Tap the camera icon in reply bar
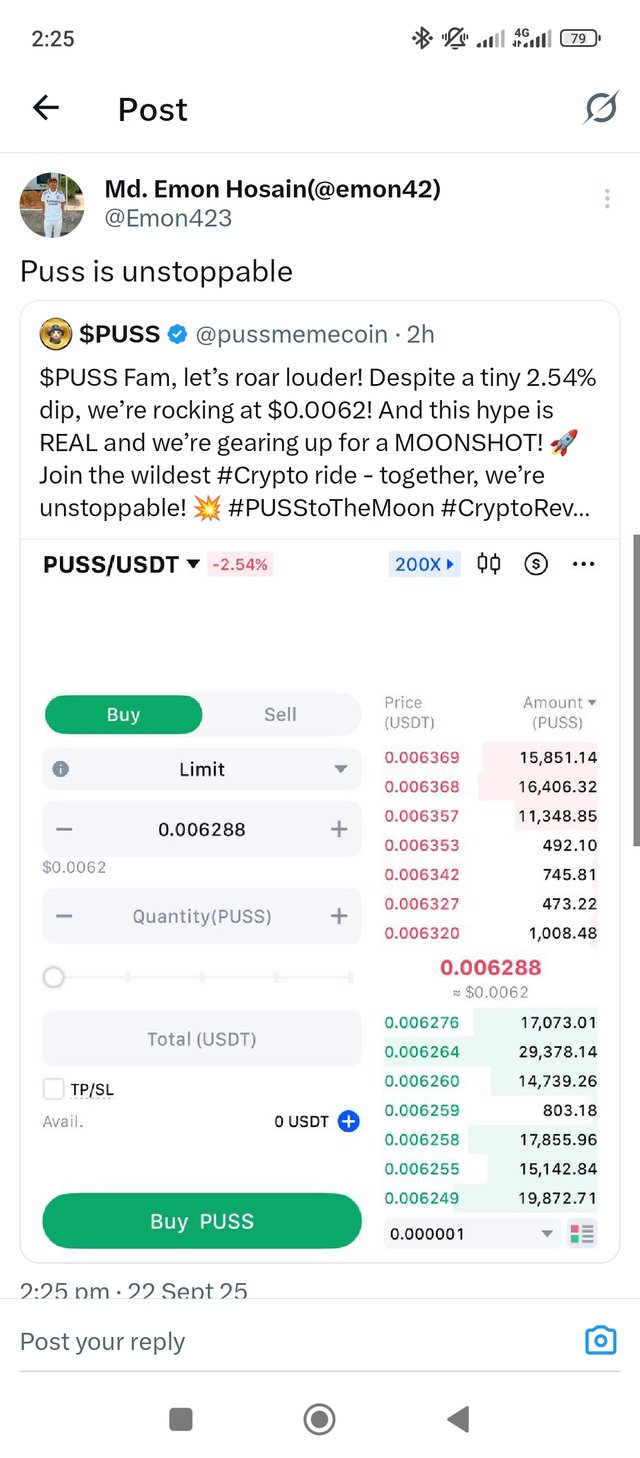The width and height of the screenshot is (640, 1458). (600, 1340)
